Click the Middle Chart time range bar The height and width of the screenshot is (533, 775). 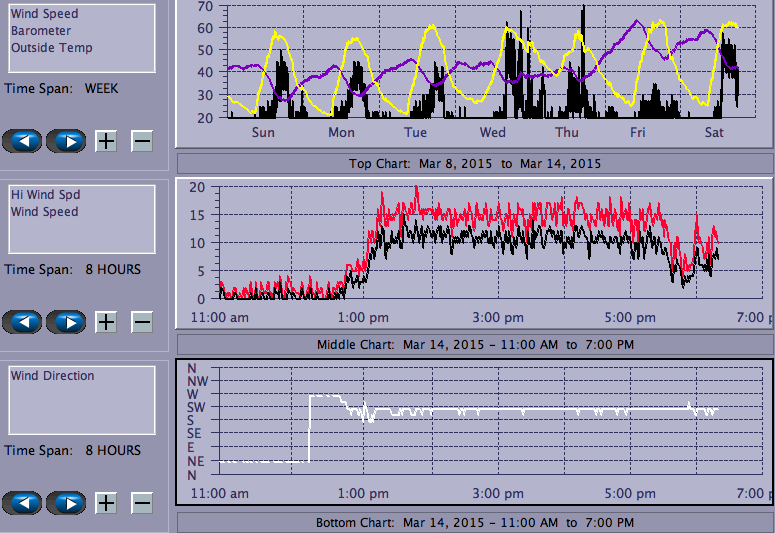pos(475,345)
